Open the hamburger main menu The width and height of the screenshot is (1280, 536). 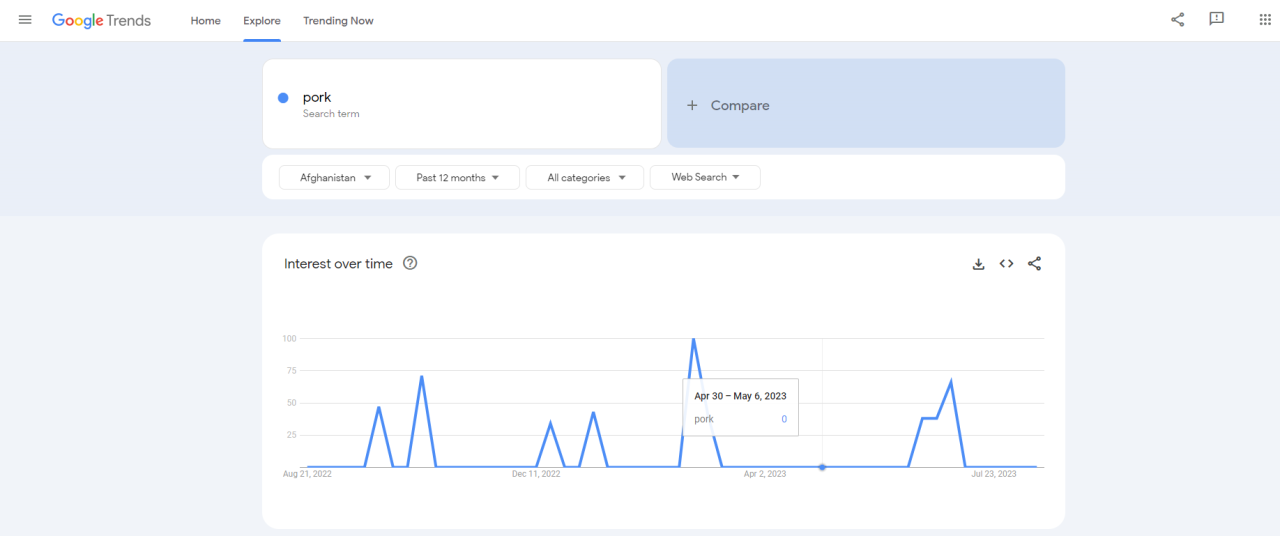pos(25,20)
